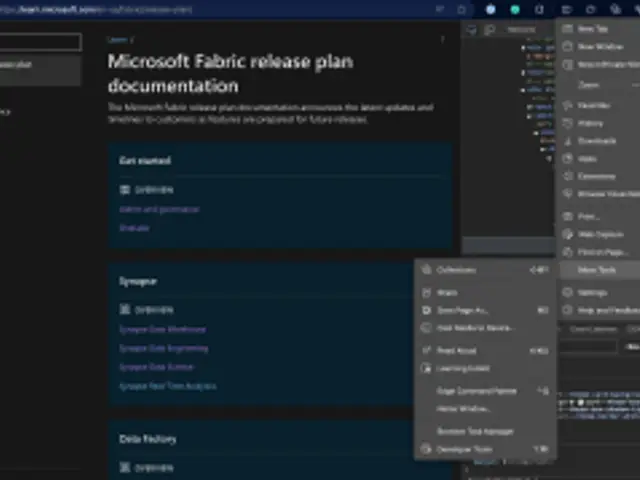The image size is (640, 480).
Task: Click the sidebar filter input box
Action: 40,42
